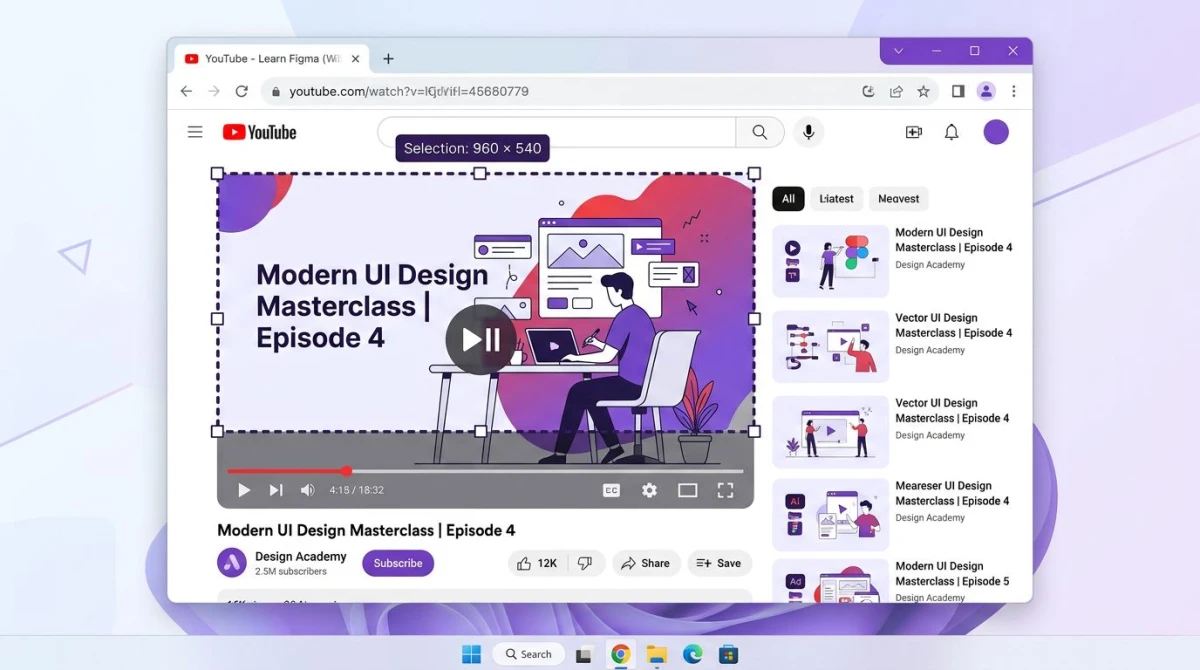Enter fullscreen video mode
This screenshot has height=670, width=1200.
pos(725,490)
